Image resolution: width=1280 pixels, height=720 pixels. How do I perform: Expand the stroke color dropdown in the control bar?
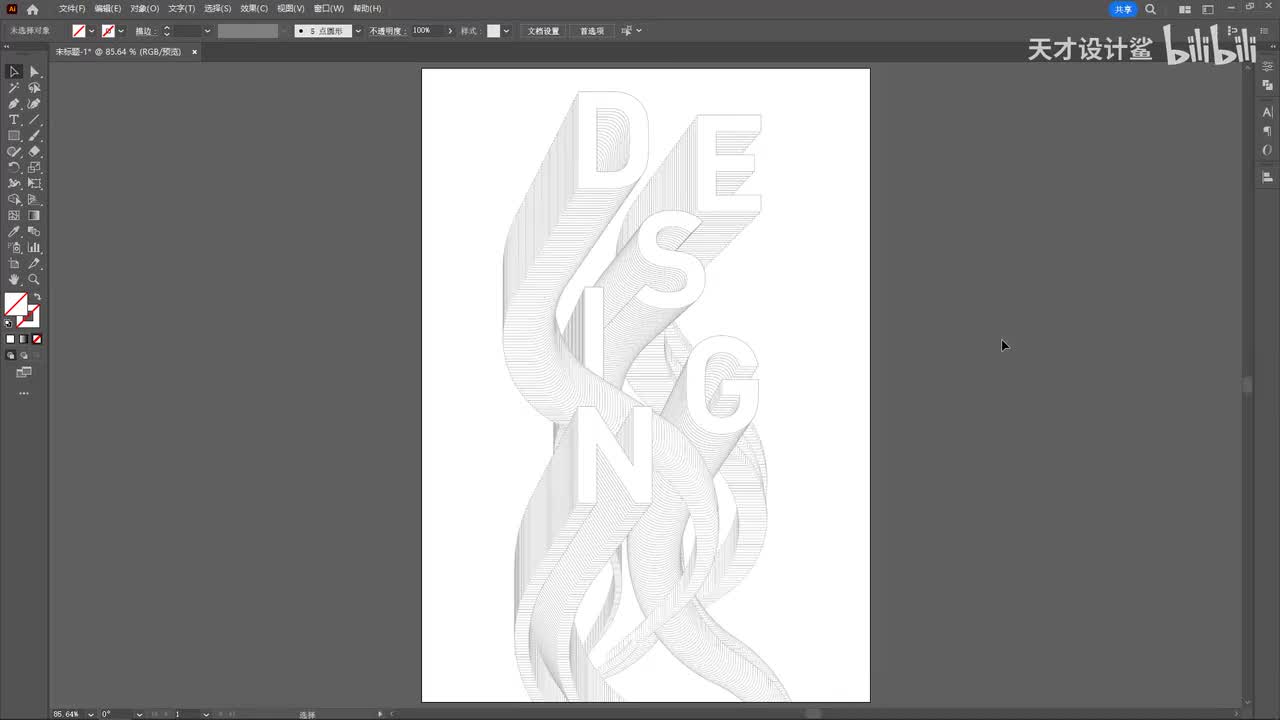pos(121,31)
